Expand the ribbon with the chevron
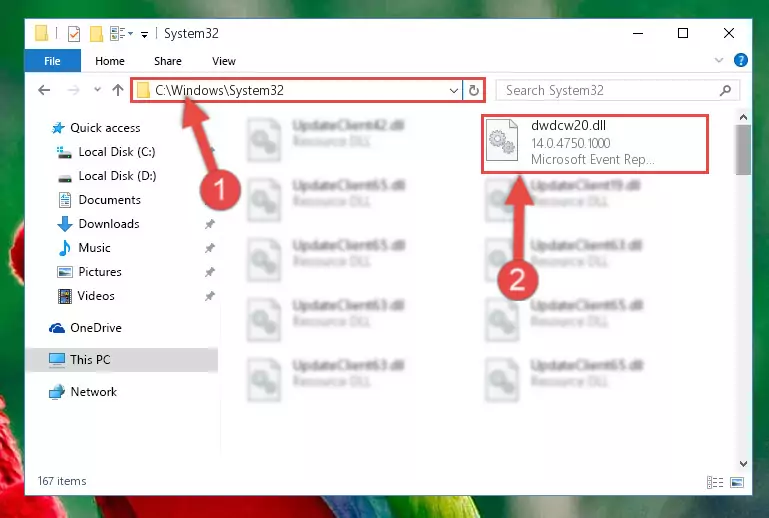The height and width of the screenshot is (518, 769). [718, 60]
